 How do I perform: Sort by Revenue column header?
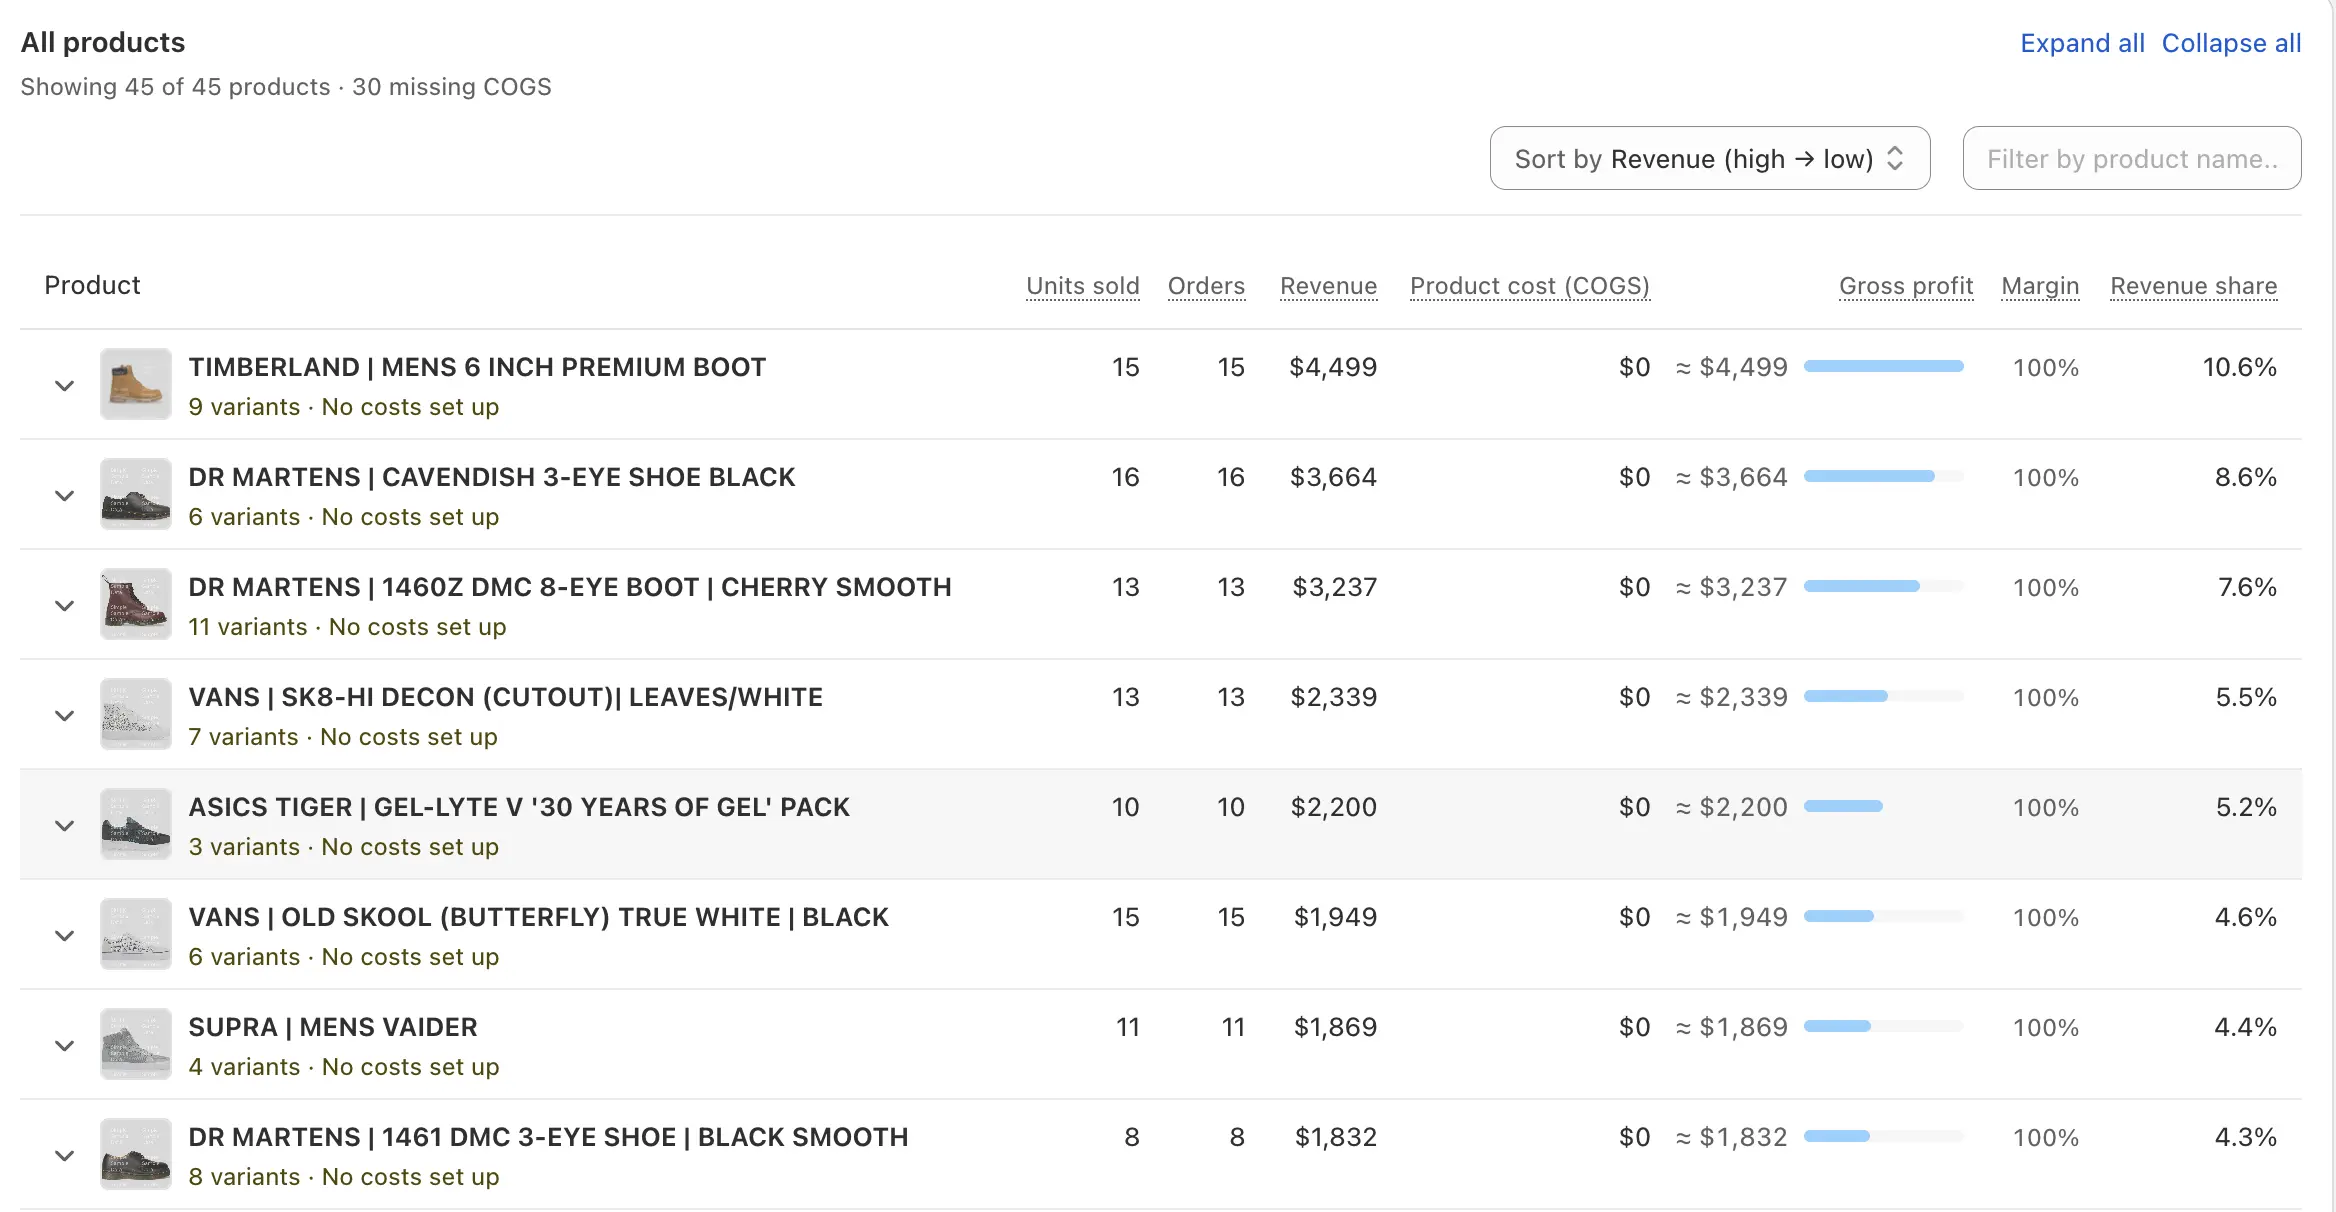1328,286
